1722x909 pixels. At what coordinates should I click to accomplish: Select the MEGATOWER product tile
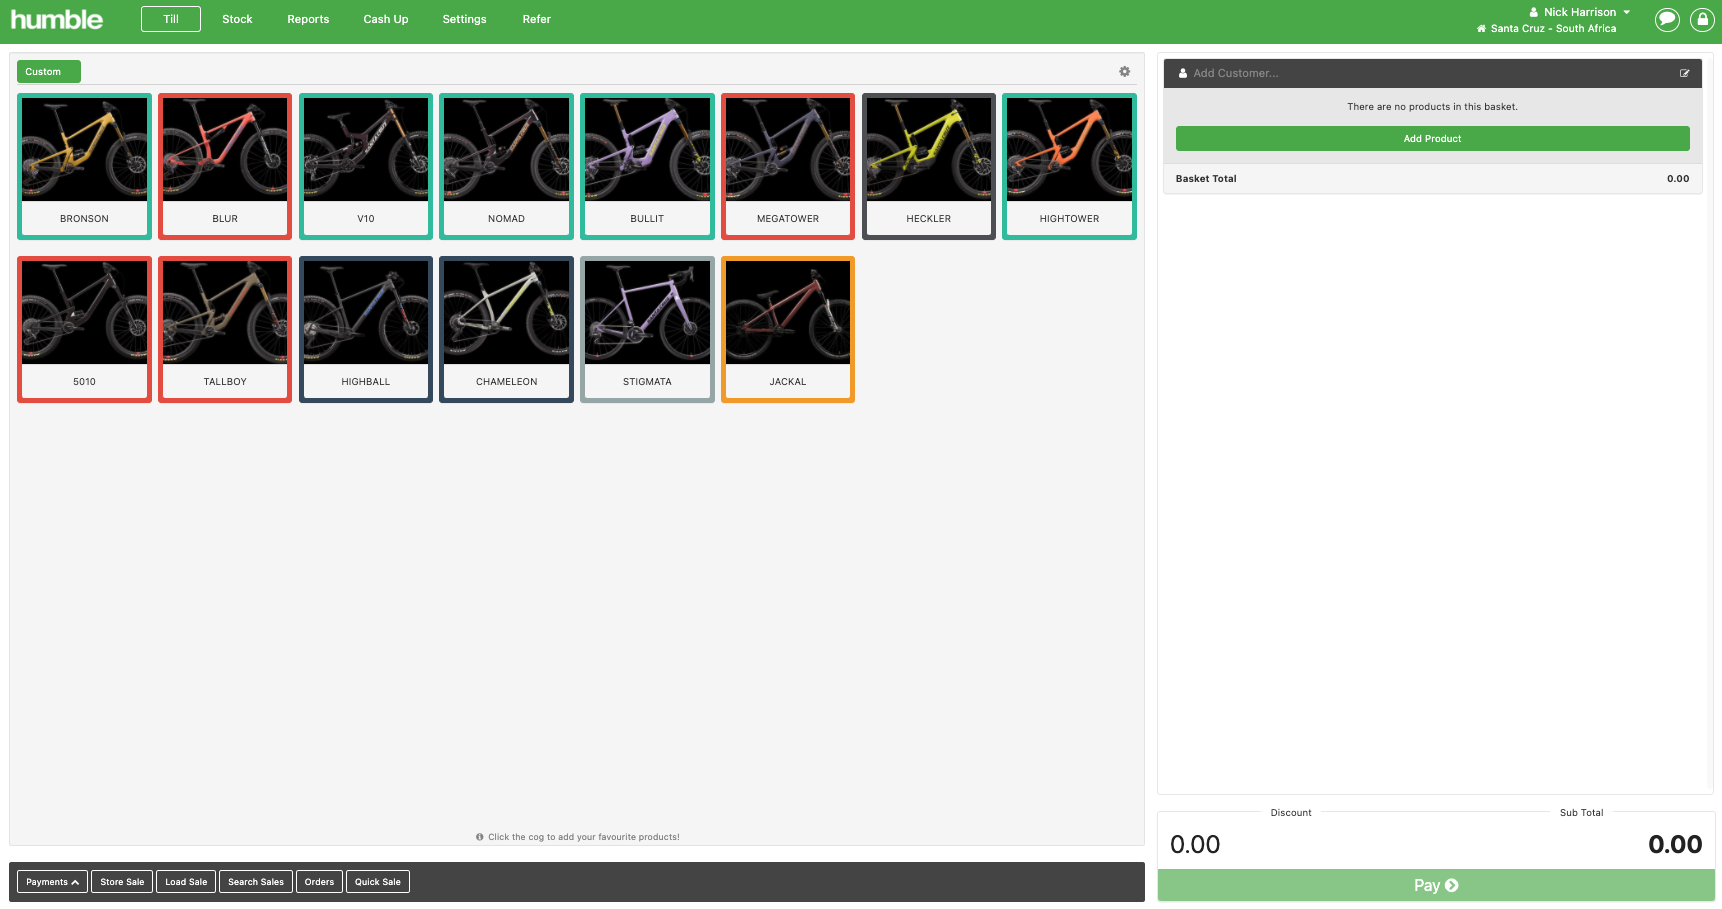(x=788, y=166)
